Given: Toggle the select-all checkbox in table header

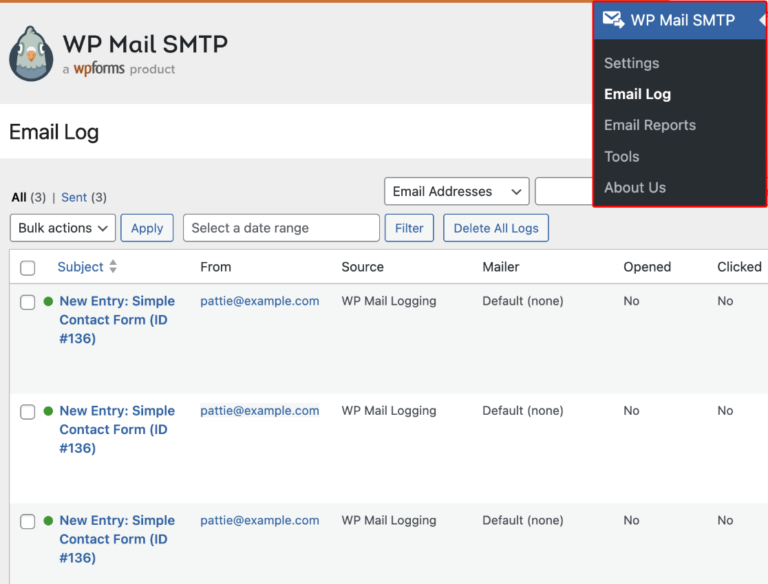Looking at the screenshot, I should click(x=28, y=268).
